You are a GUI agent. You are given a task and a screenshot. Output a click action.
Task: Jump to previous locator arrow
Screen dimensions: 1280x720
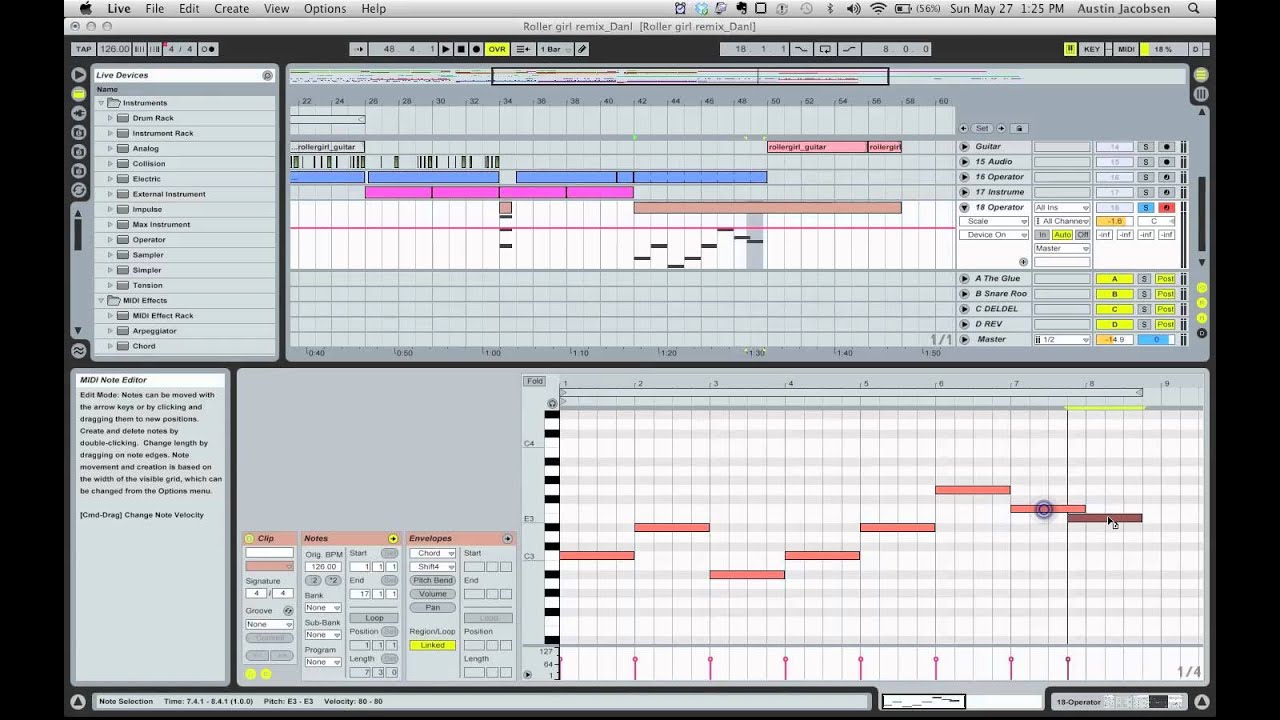tap(964, 128)
